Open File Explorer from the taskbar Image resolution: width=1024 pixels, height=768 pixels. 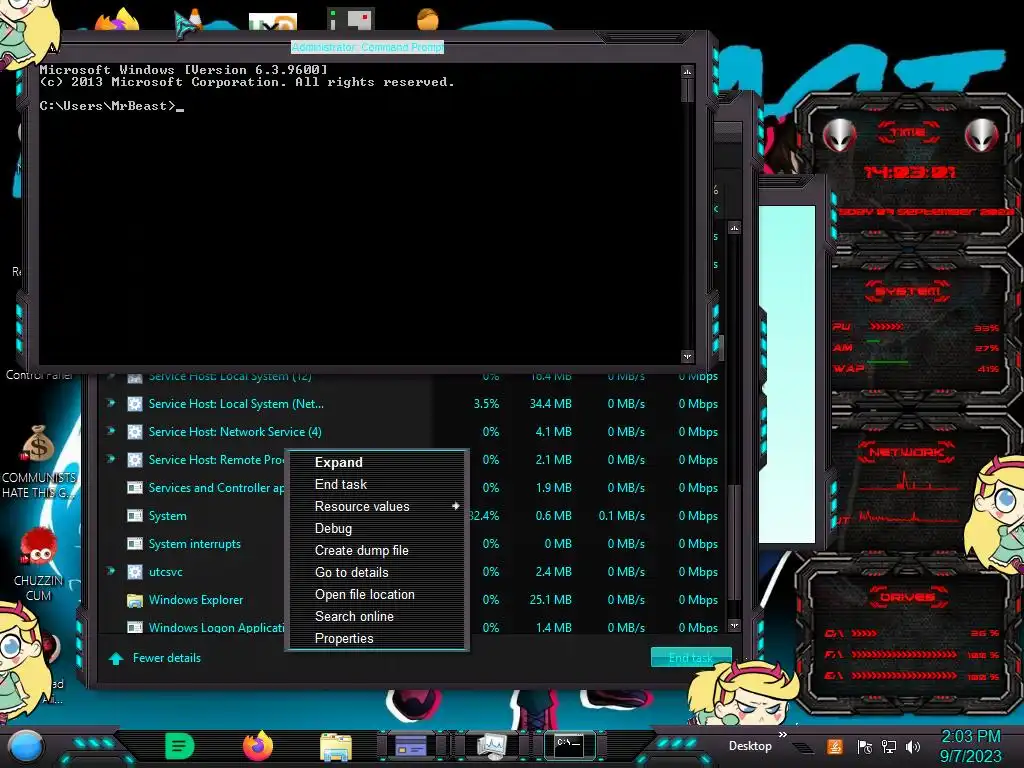[x=336, y=746]
